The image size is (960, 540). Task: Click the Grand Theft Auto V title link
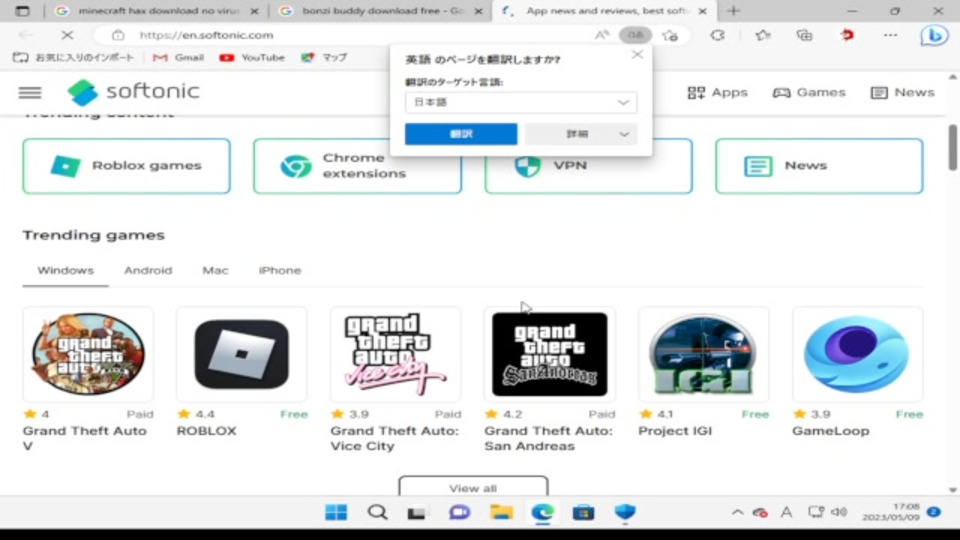tap(85, 438)
